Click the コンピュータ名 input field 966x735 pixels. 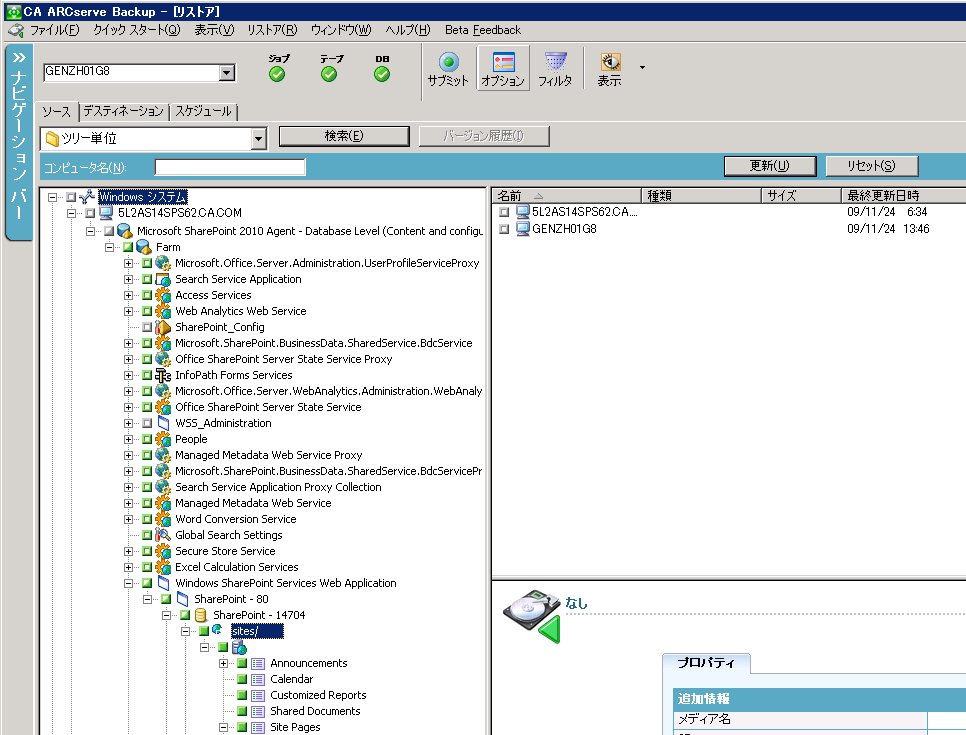[230, 167]
